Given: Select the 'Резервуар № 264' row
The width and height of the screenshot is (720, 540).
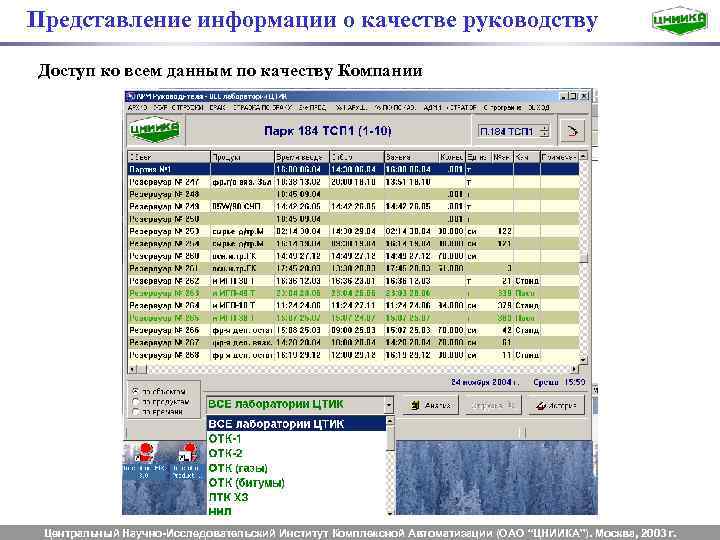Looking at the screenshot, I should point(353,306).
